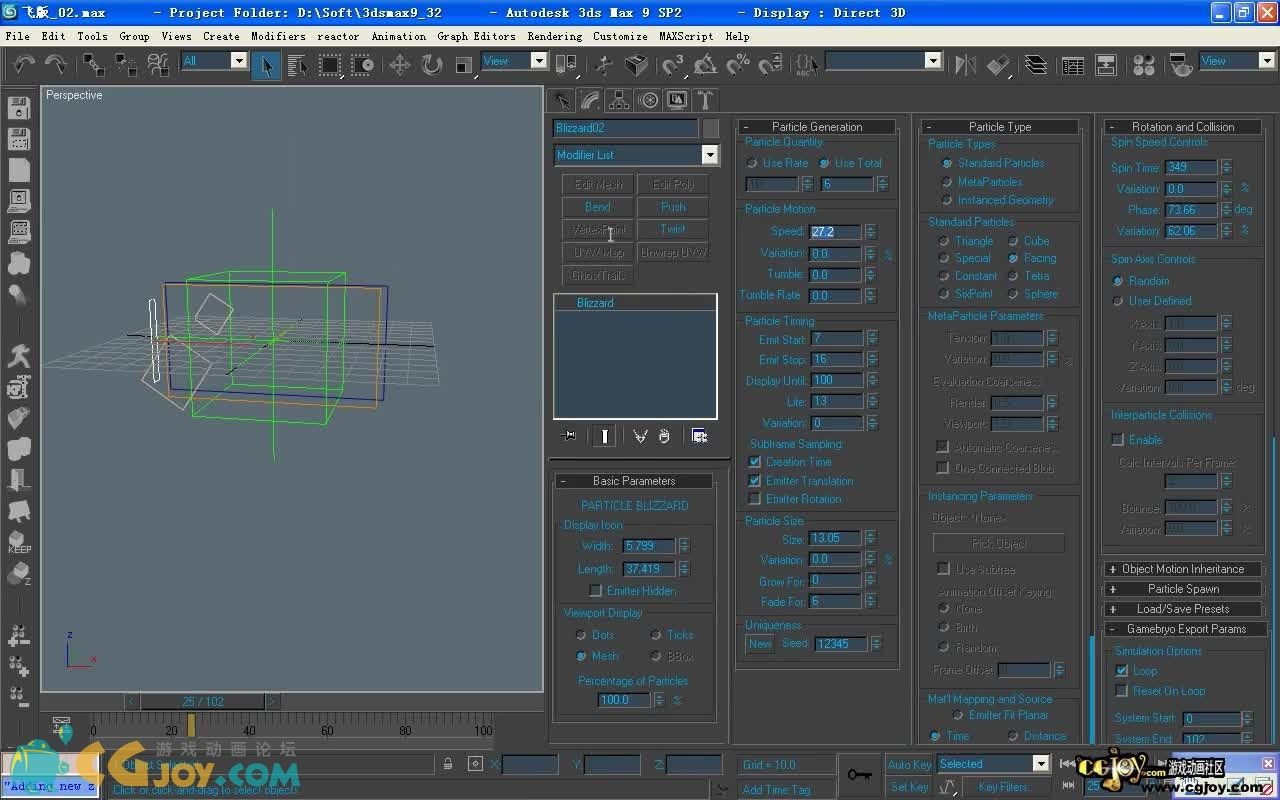The height and width of the screenshot is (800, 1280).
Task: Open the Graph Editors menu
Action: pos(476,36)
